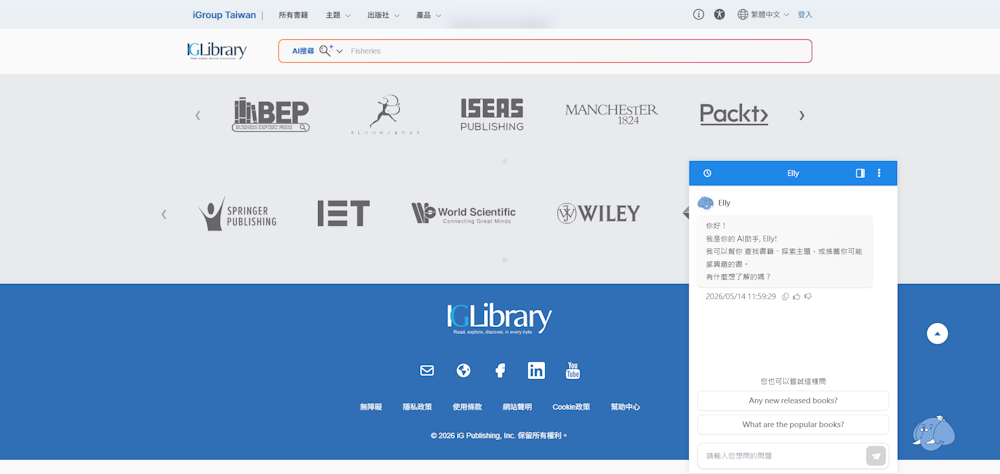Open the Springer Publishing logo
This screenshot has width=1000, height=474.
(x=237, y=213)
